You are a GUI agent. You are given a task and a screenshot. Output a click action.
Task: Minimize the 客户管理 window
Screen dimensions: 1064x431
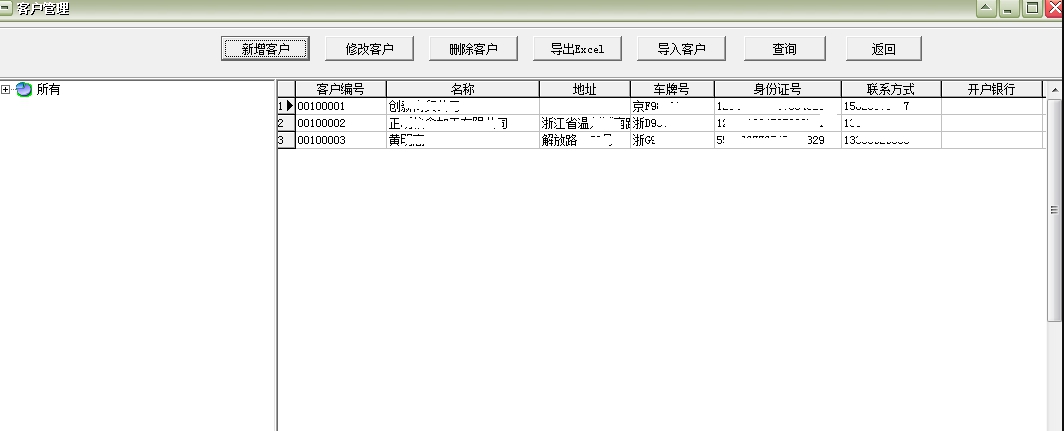[1009, 8]
